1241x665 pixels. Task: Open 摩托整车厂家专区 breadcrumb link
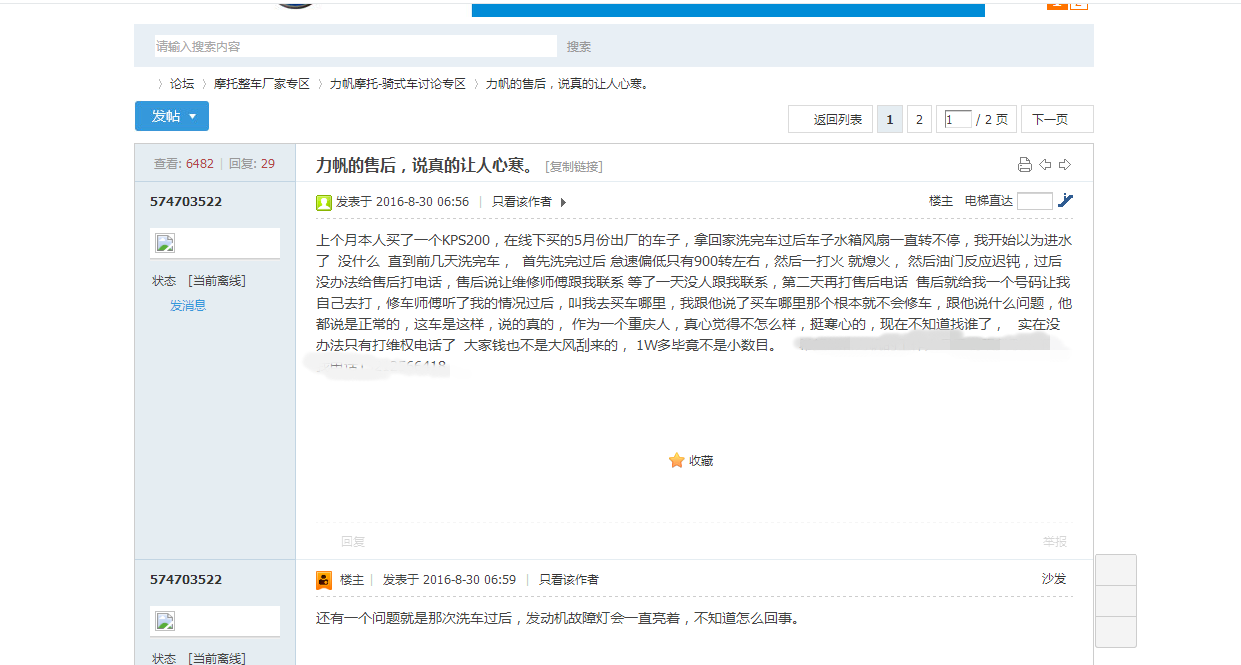[x=262, y=84]
